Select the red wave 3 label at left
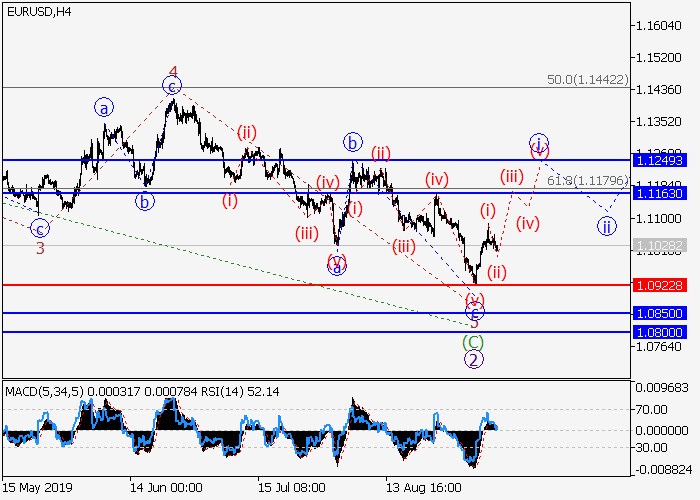 [x=40, y=248]
